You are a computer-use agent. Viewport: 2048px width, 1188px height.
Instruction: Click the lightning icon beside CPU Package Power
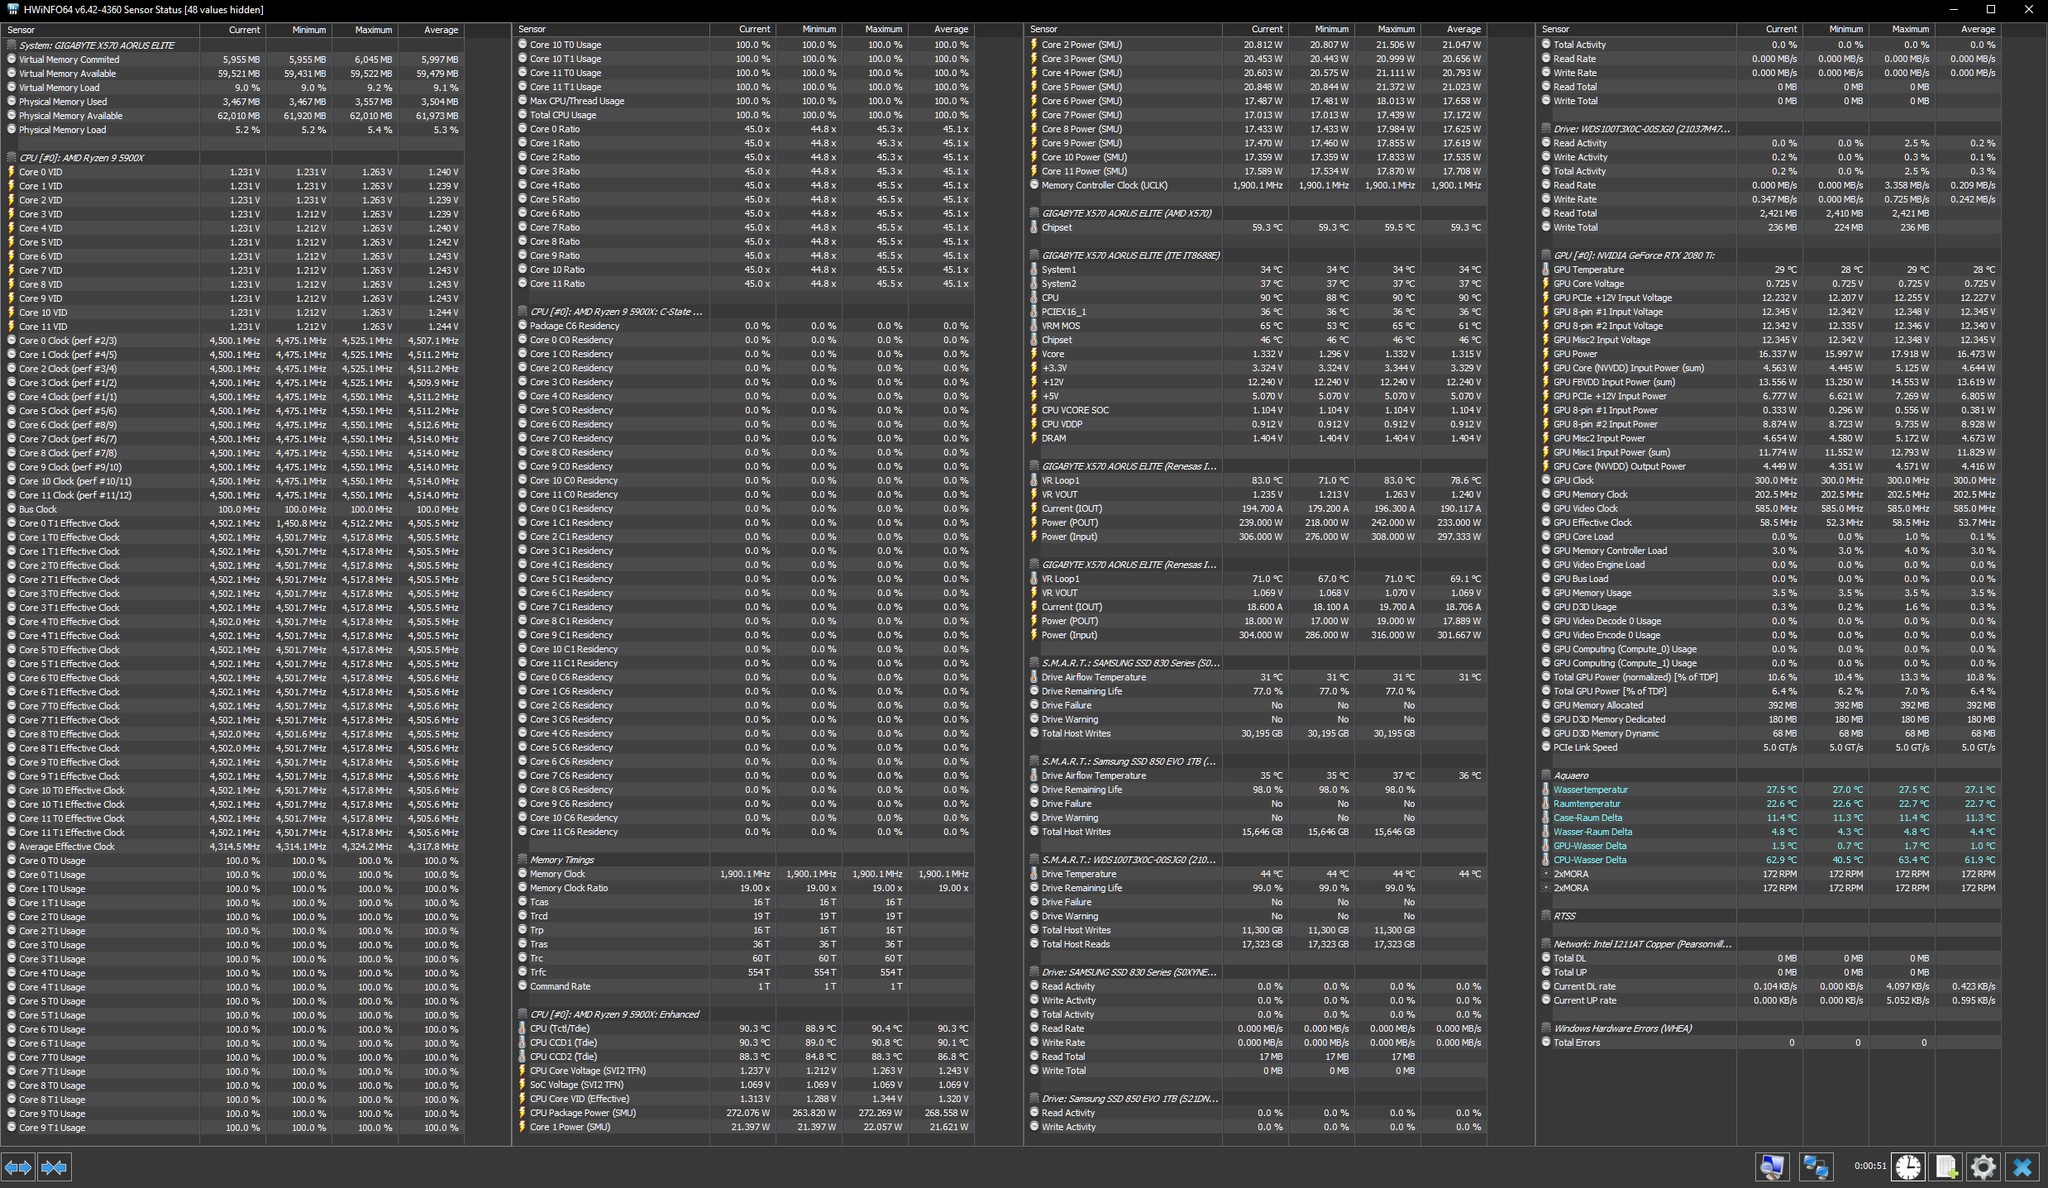coord(524,1112)
